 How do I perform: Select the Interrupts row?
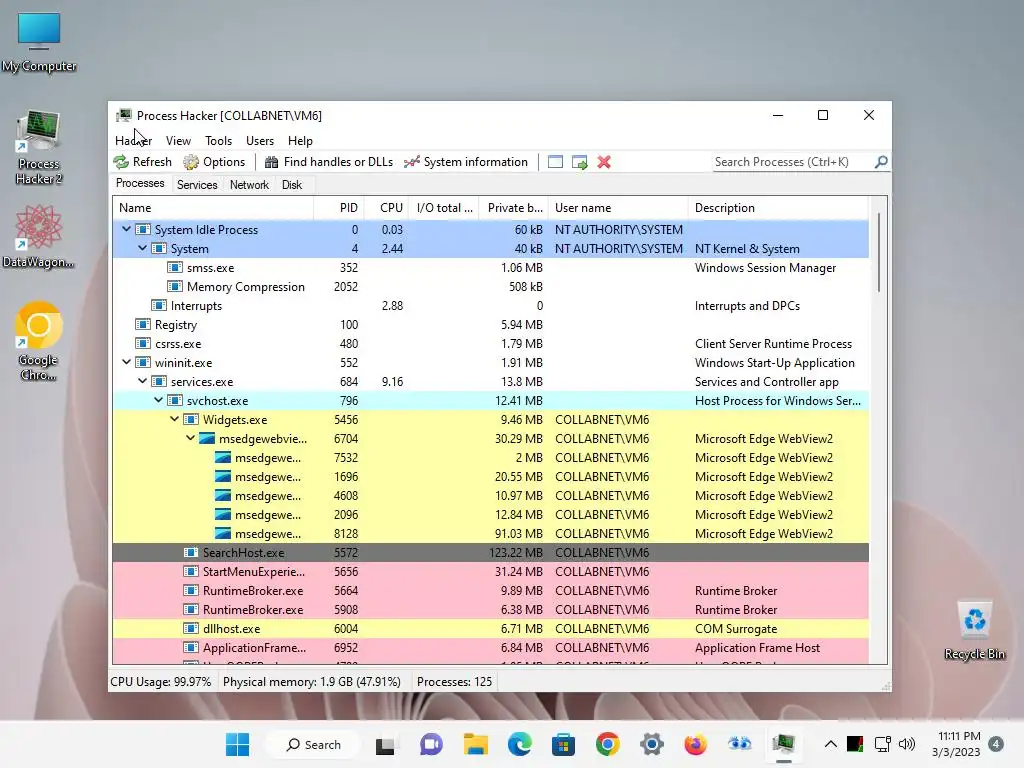490,306
